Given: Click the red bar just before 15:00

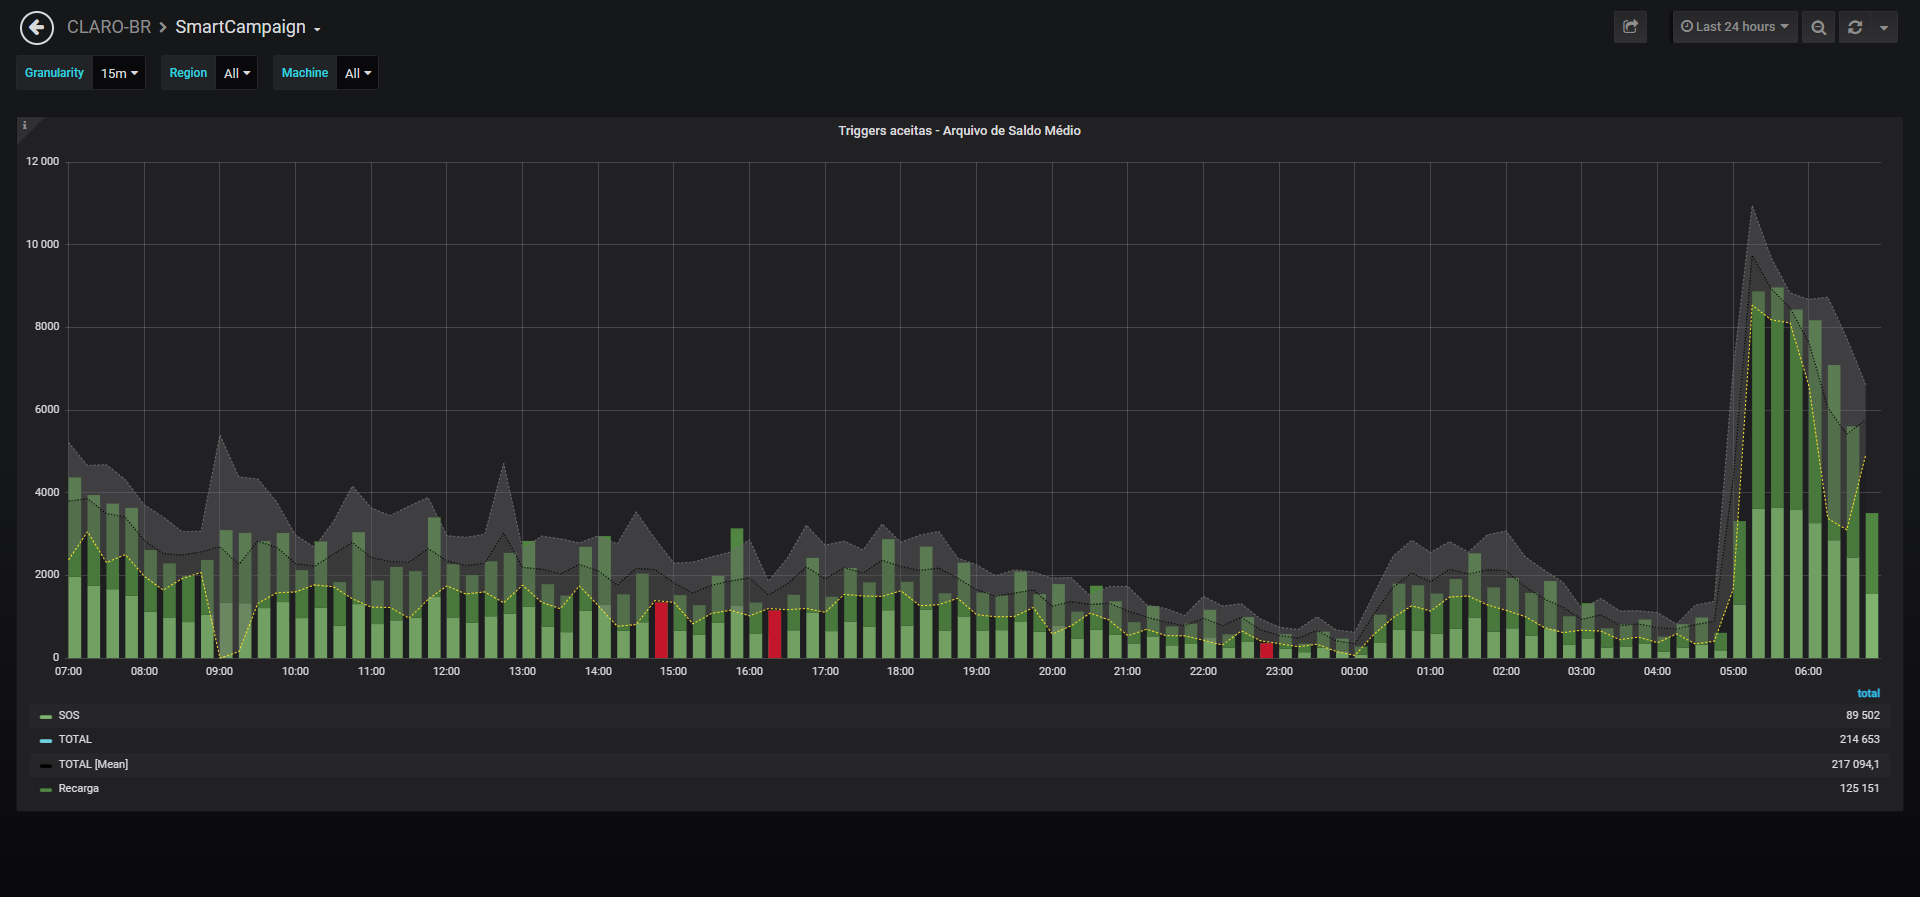Looking at the screenshot, I should pyautogui.click(x=661, y=629).
